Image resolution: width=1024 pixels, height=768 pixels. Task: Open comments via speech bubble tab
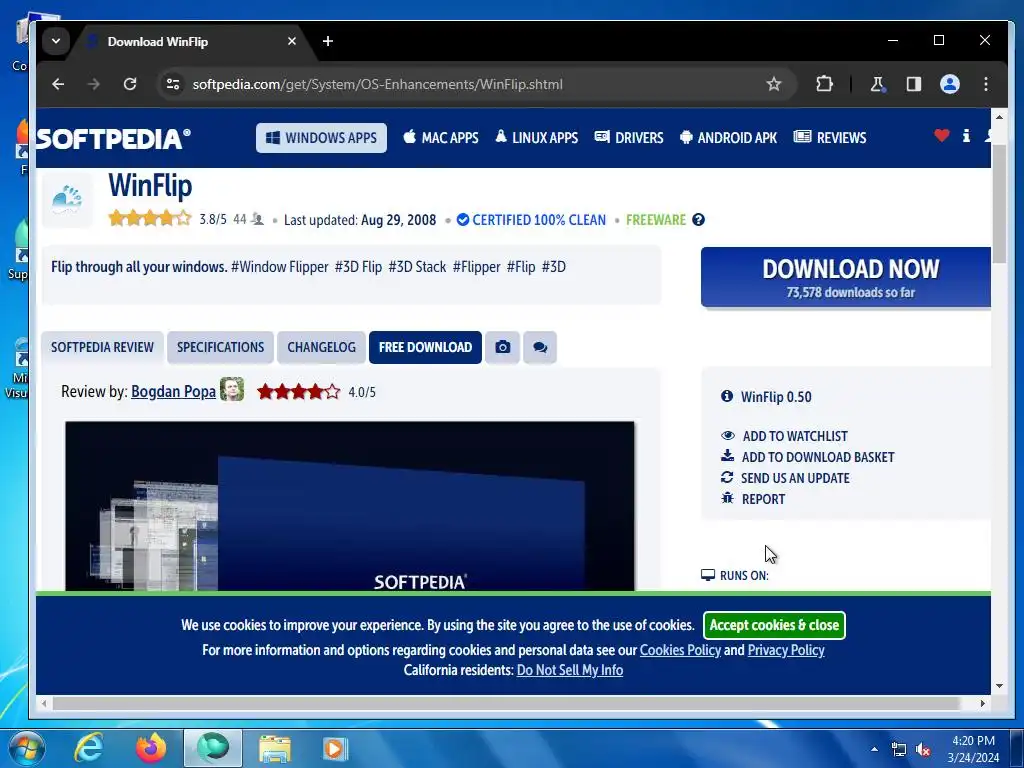click(x=540, y=347)
